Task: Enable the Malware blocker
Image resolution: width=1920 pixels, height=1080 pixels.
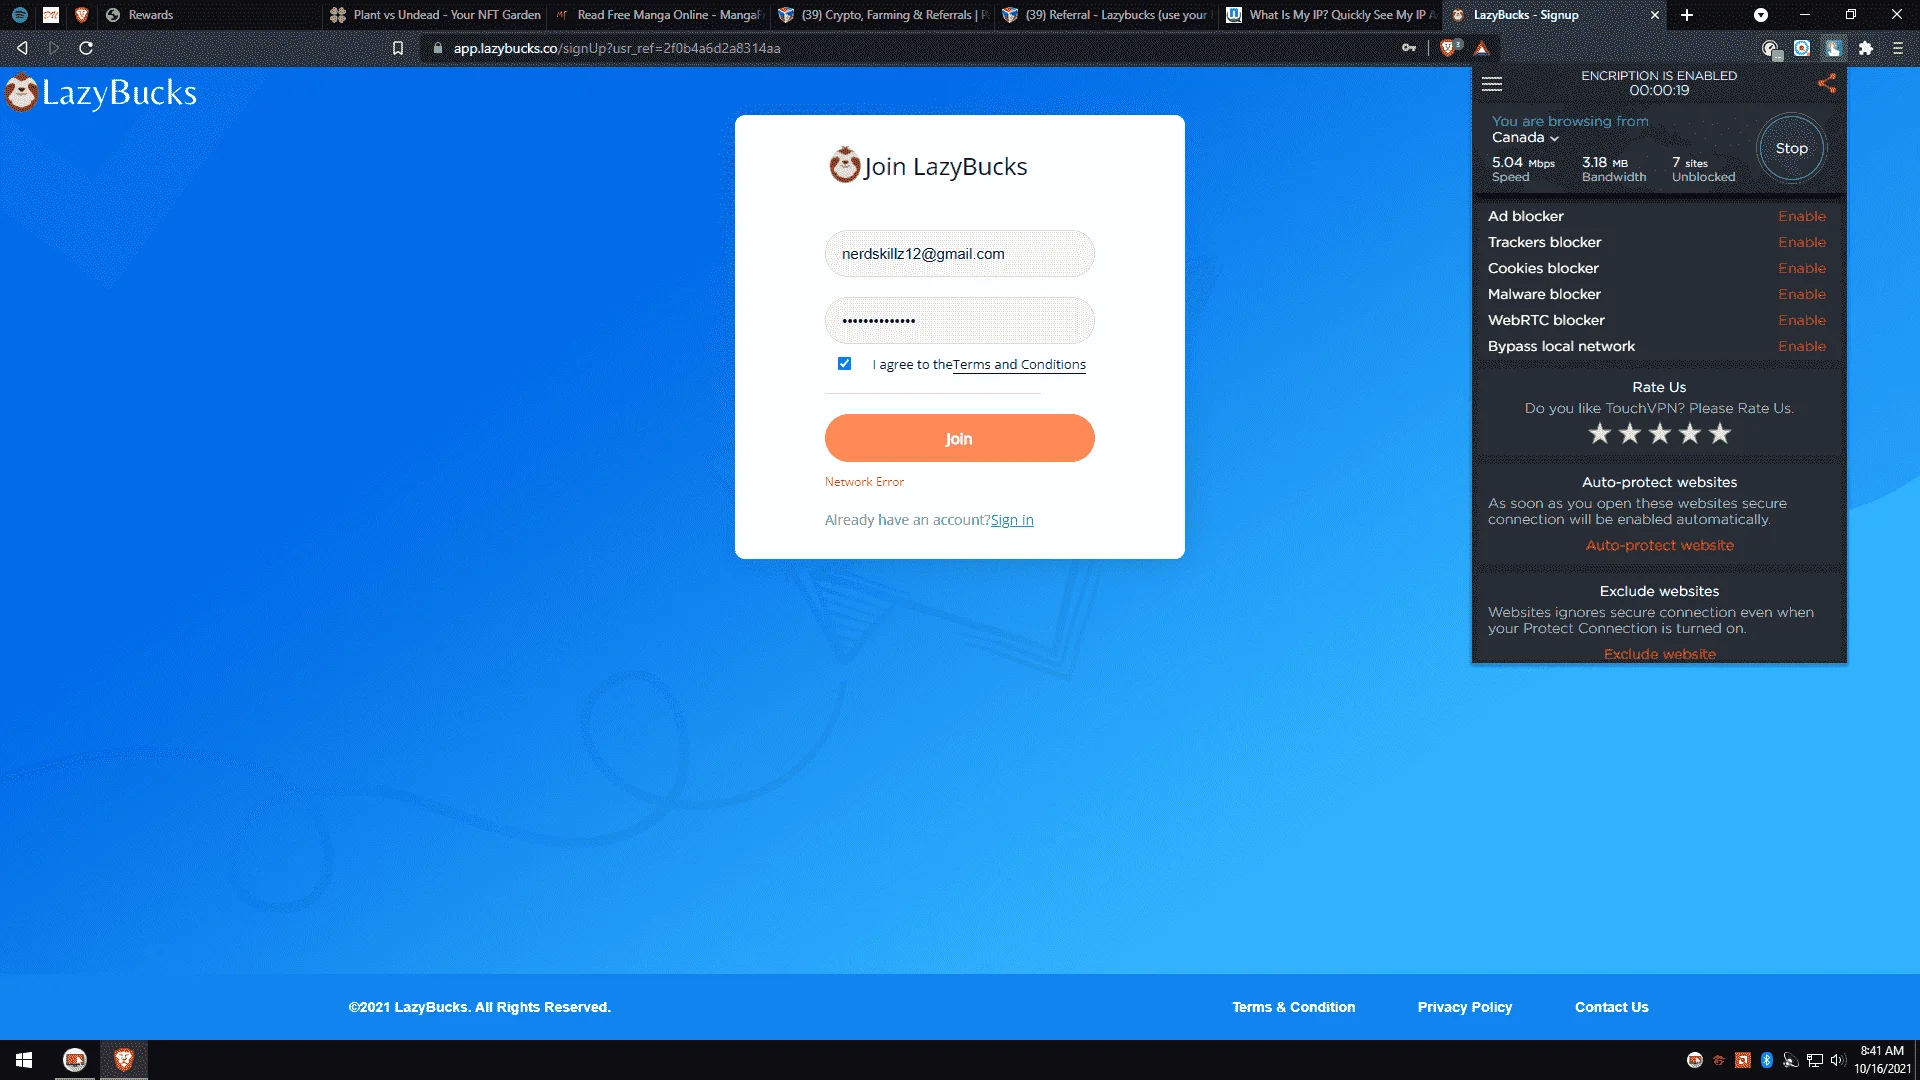Action: [x=1801, y=294]
